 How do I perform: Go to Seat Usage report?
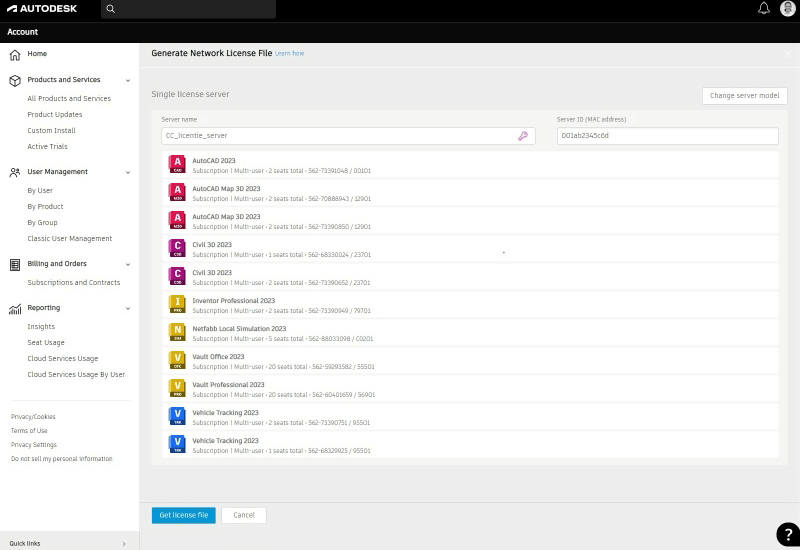click(48, 343)
